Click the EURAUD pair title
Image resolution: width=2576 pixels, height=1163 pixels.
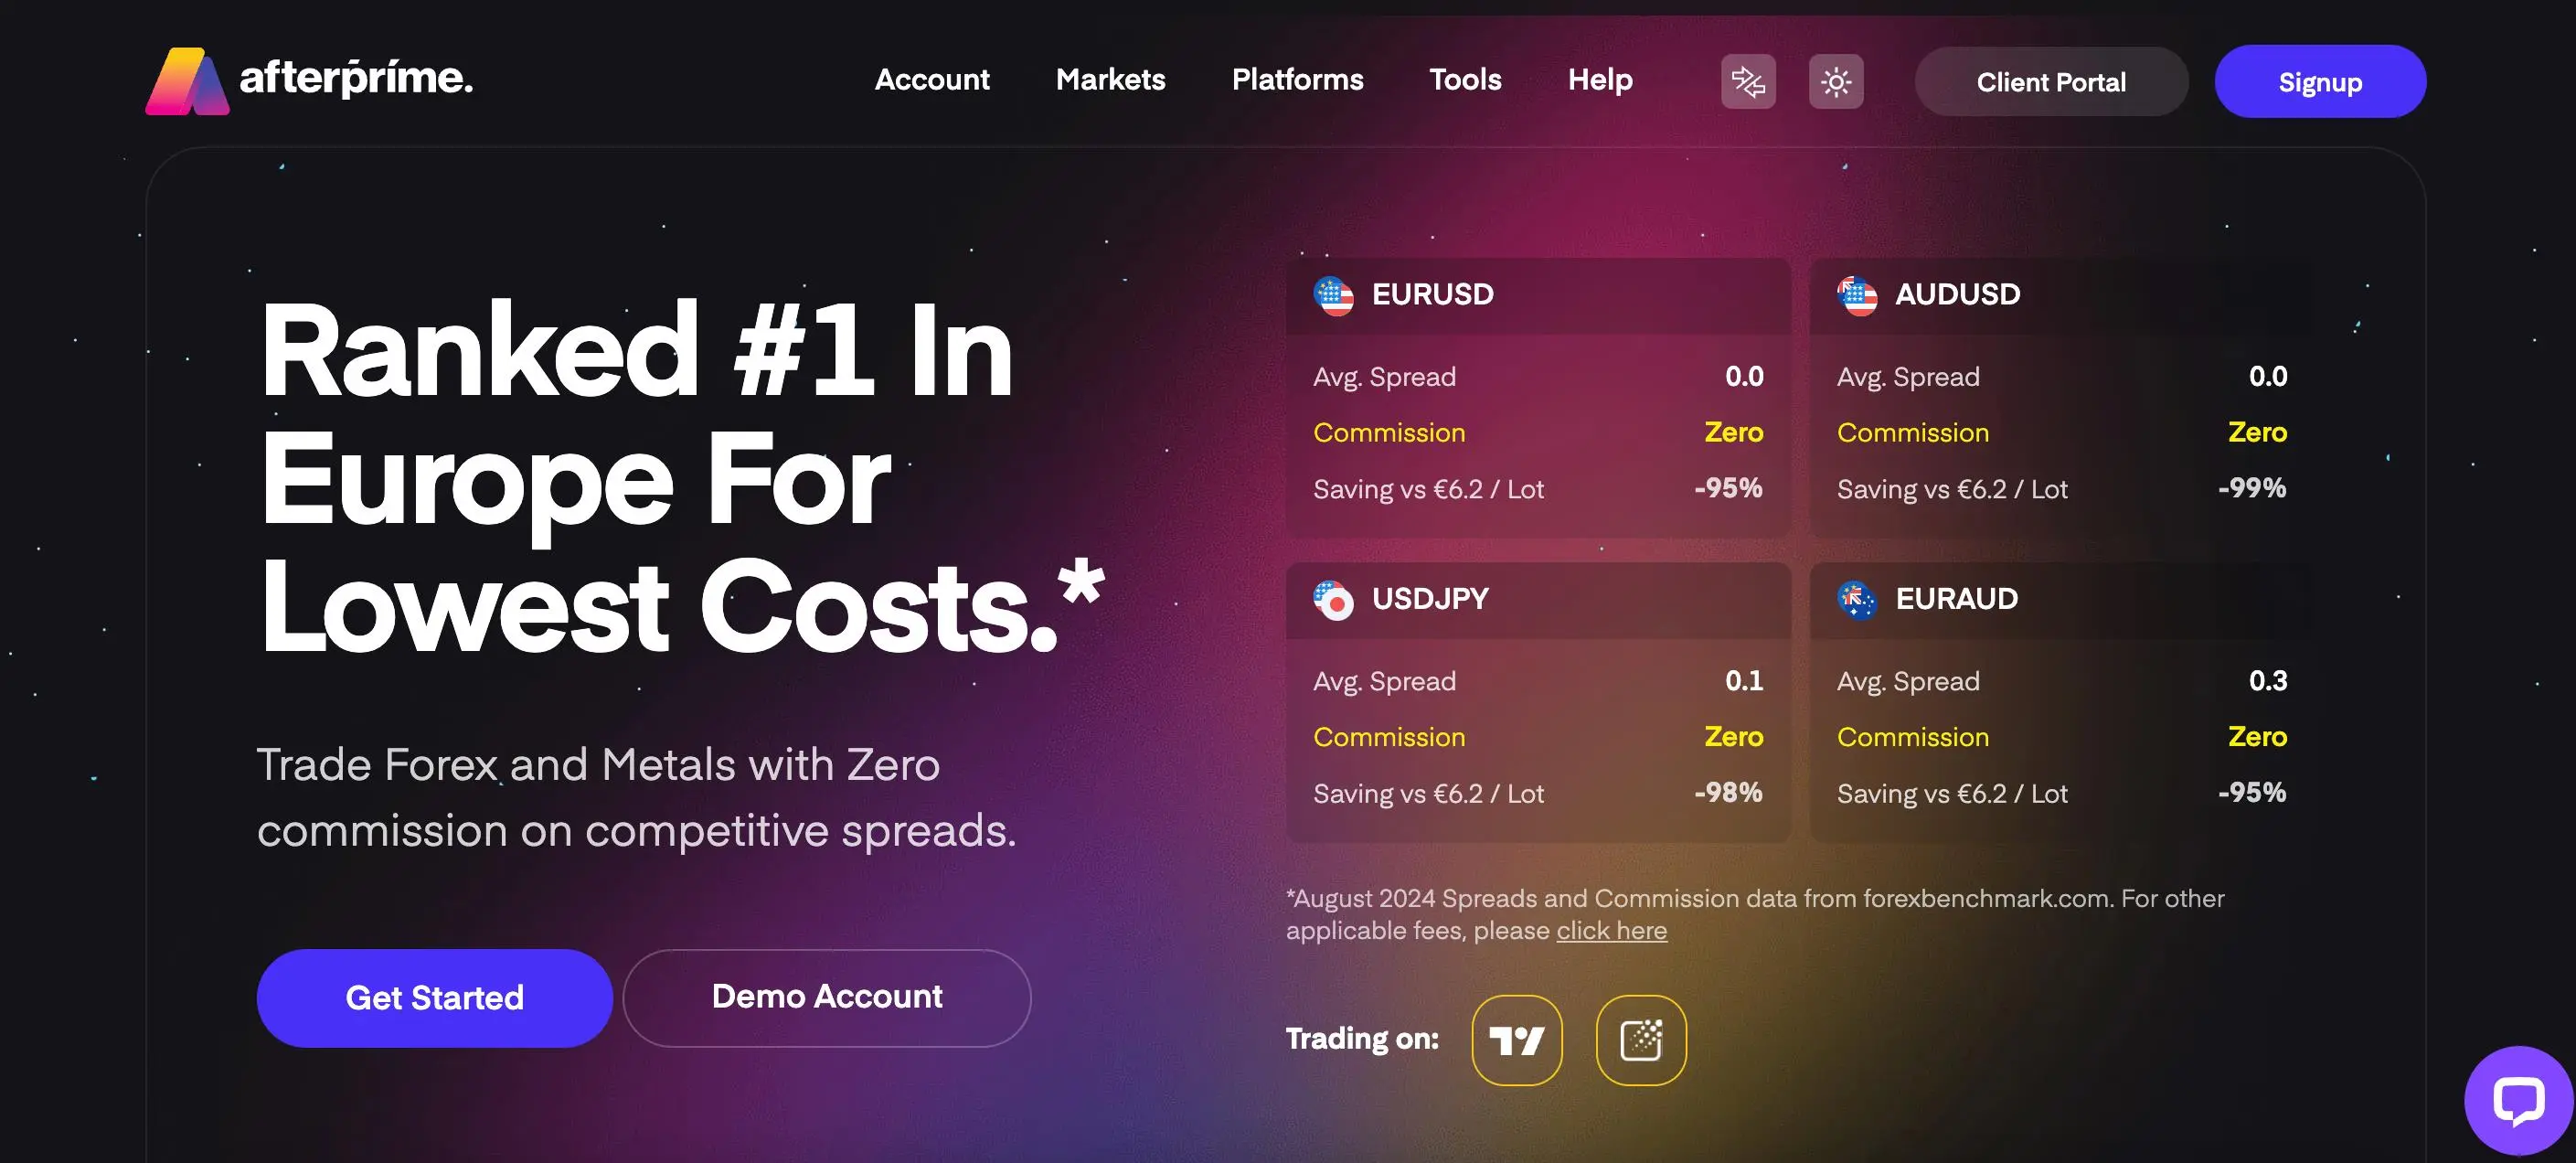1957,599
